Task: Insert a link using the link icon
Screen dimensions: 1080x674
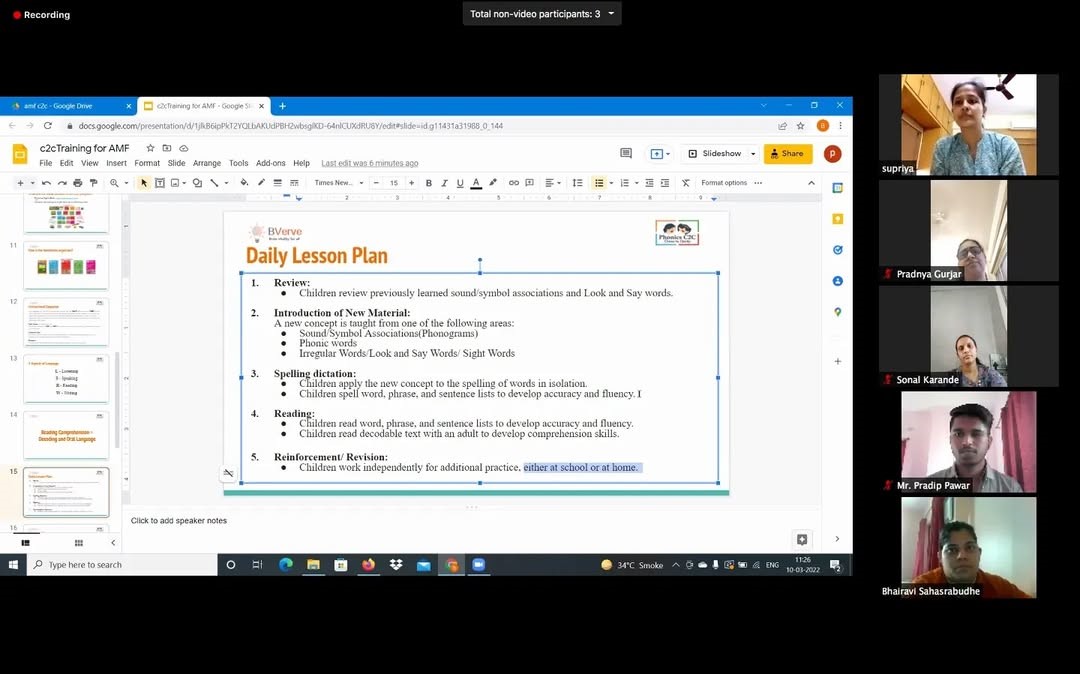Action: 514,183
